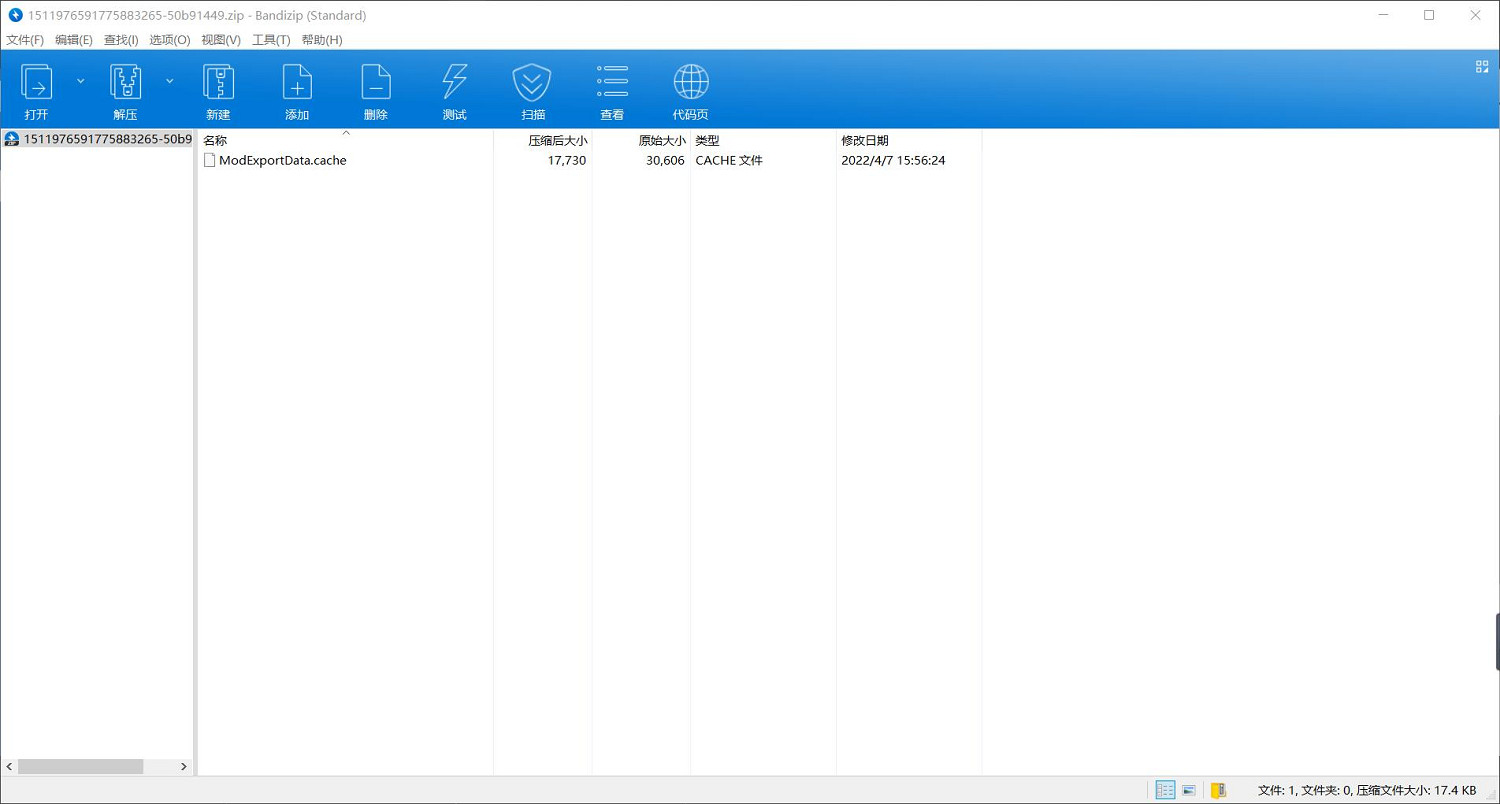Image resolution: width=1500 pixels, height=804 pixels.
Task: Sort by 名称 column header
Action: click(216, 141)
